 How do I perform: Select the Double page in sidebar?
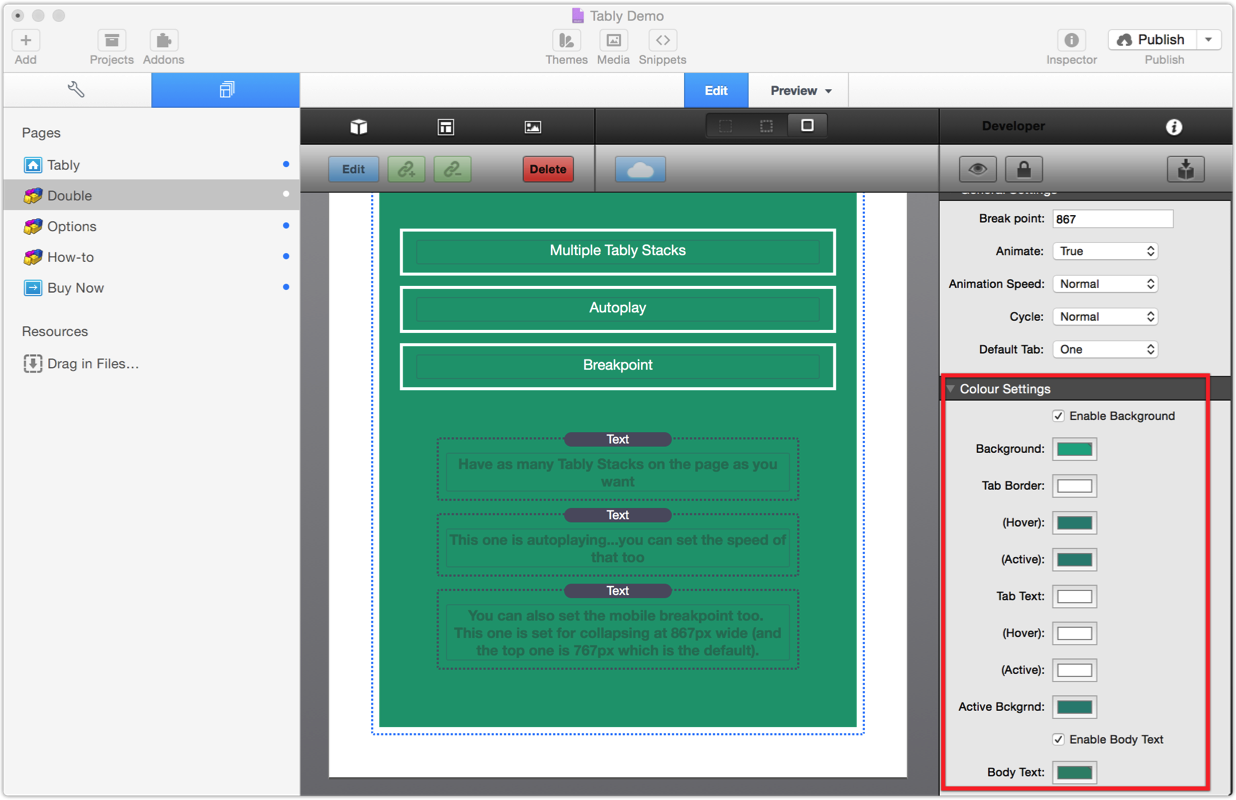[x=152, y=196]
